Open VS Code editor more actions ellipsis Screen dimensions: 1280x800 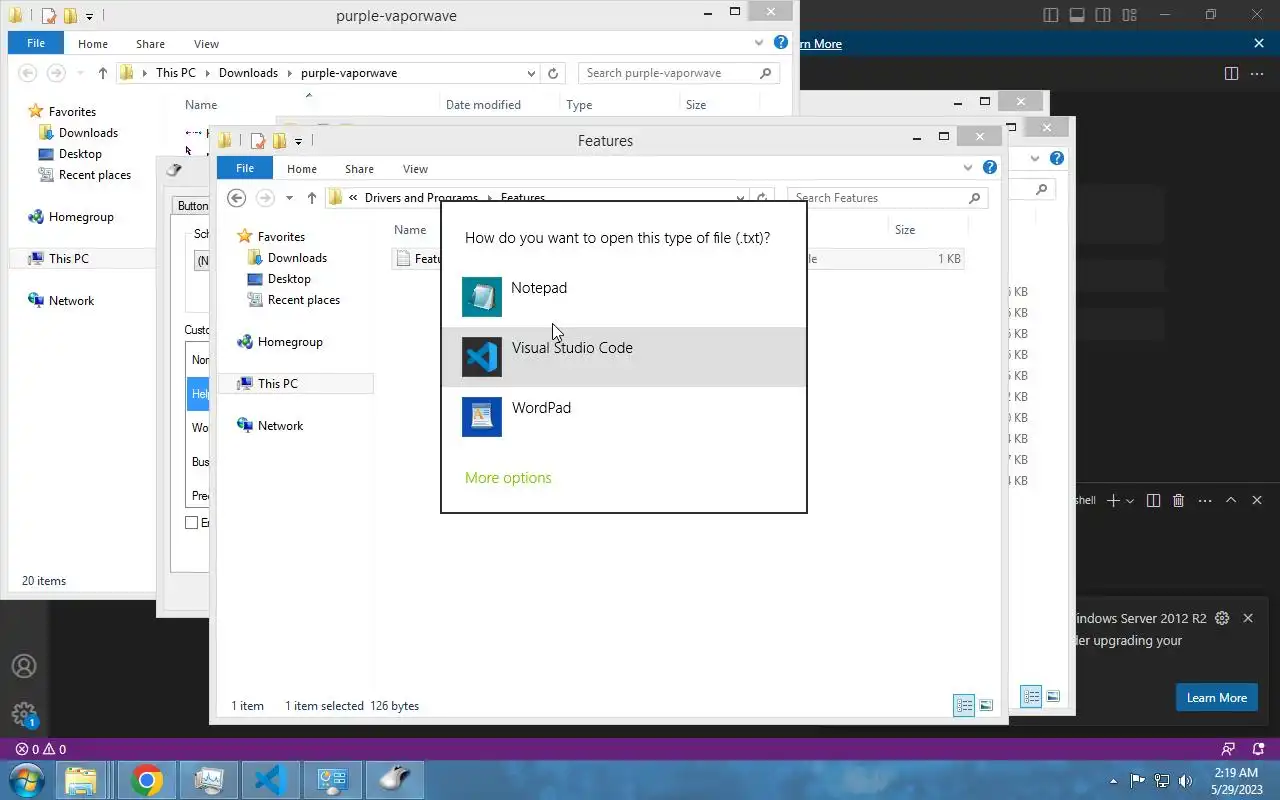click(1257, 73)
